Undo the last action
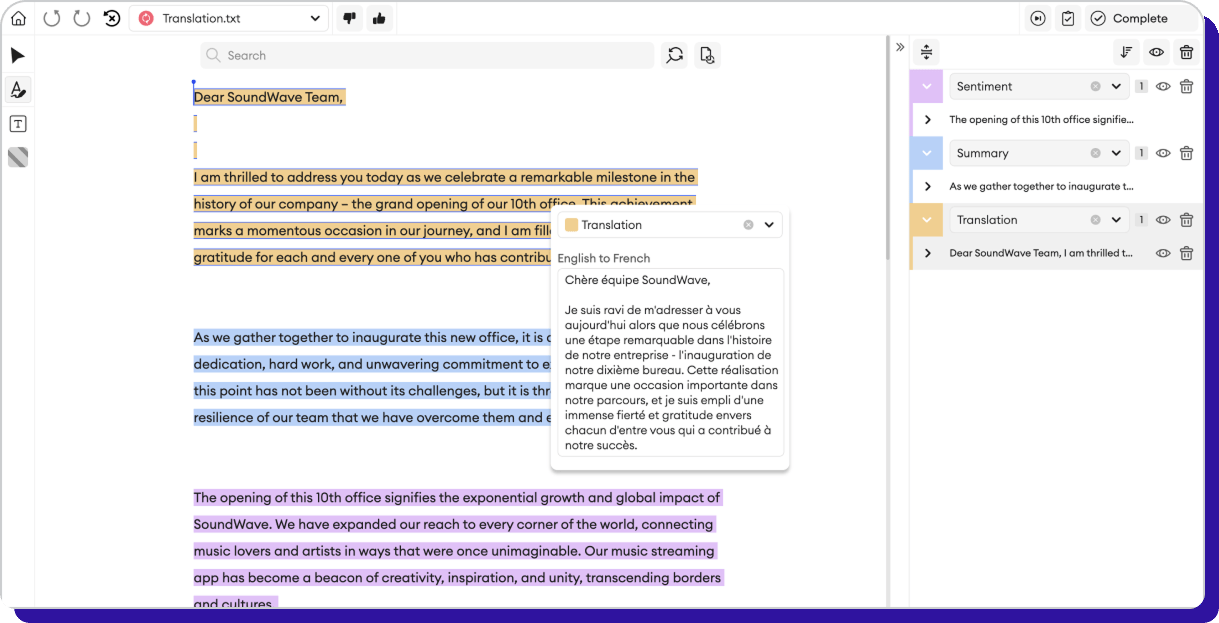This screenshot has height=623, width=1219. tap(52, 18)
